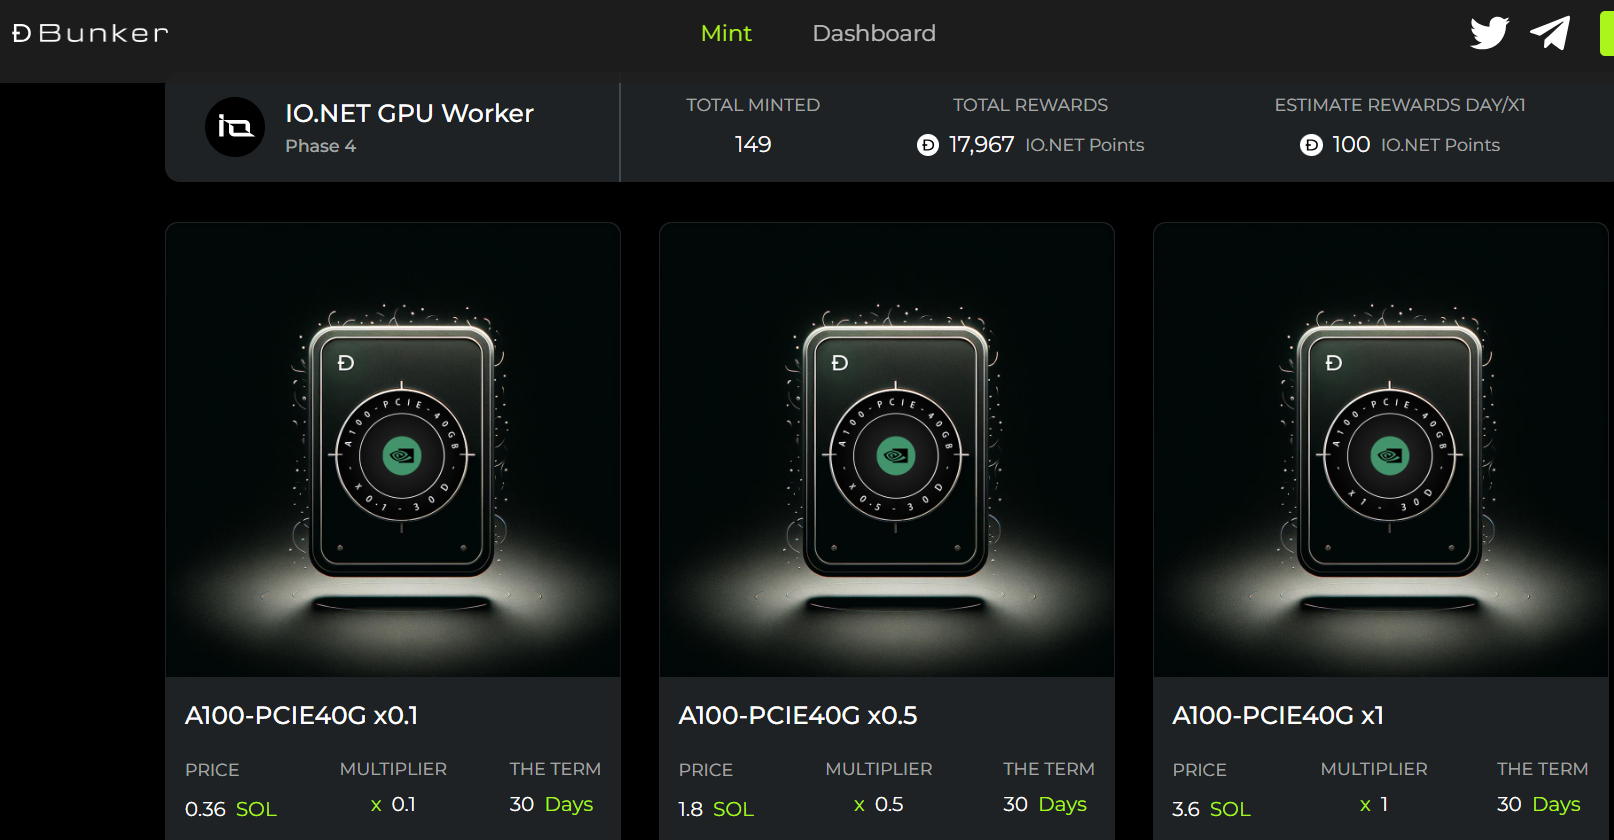
Task: Click 30 Days term on x1 card
Action: (x=1539, y=804)
